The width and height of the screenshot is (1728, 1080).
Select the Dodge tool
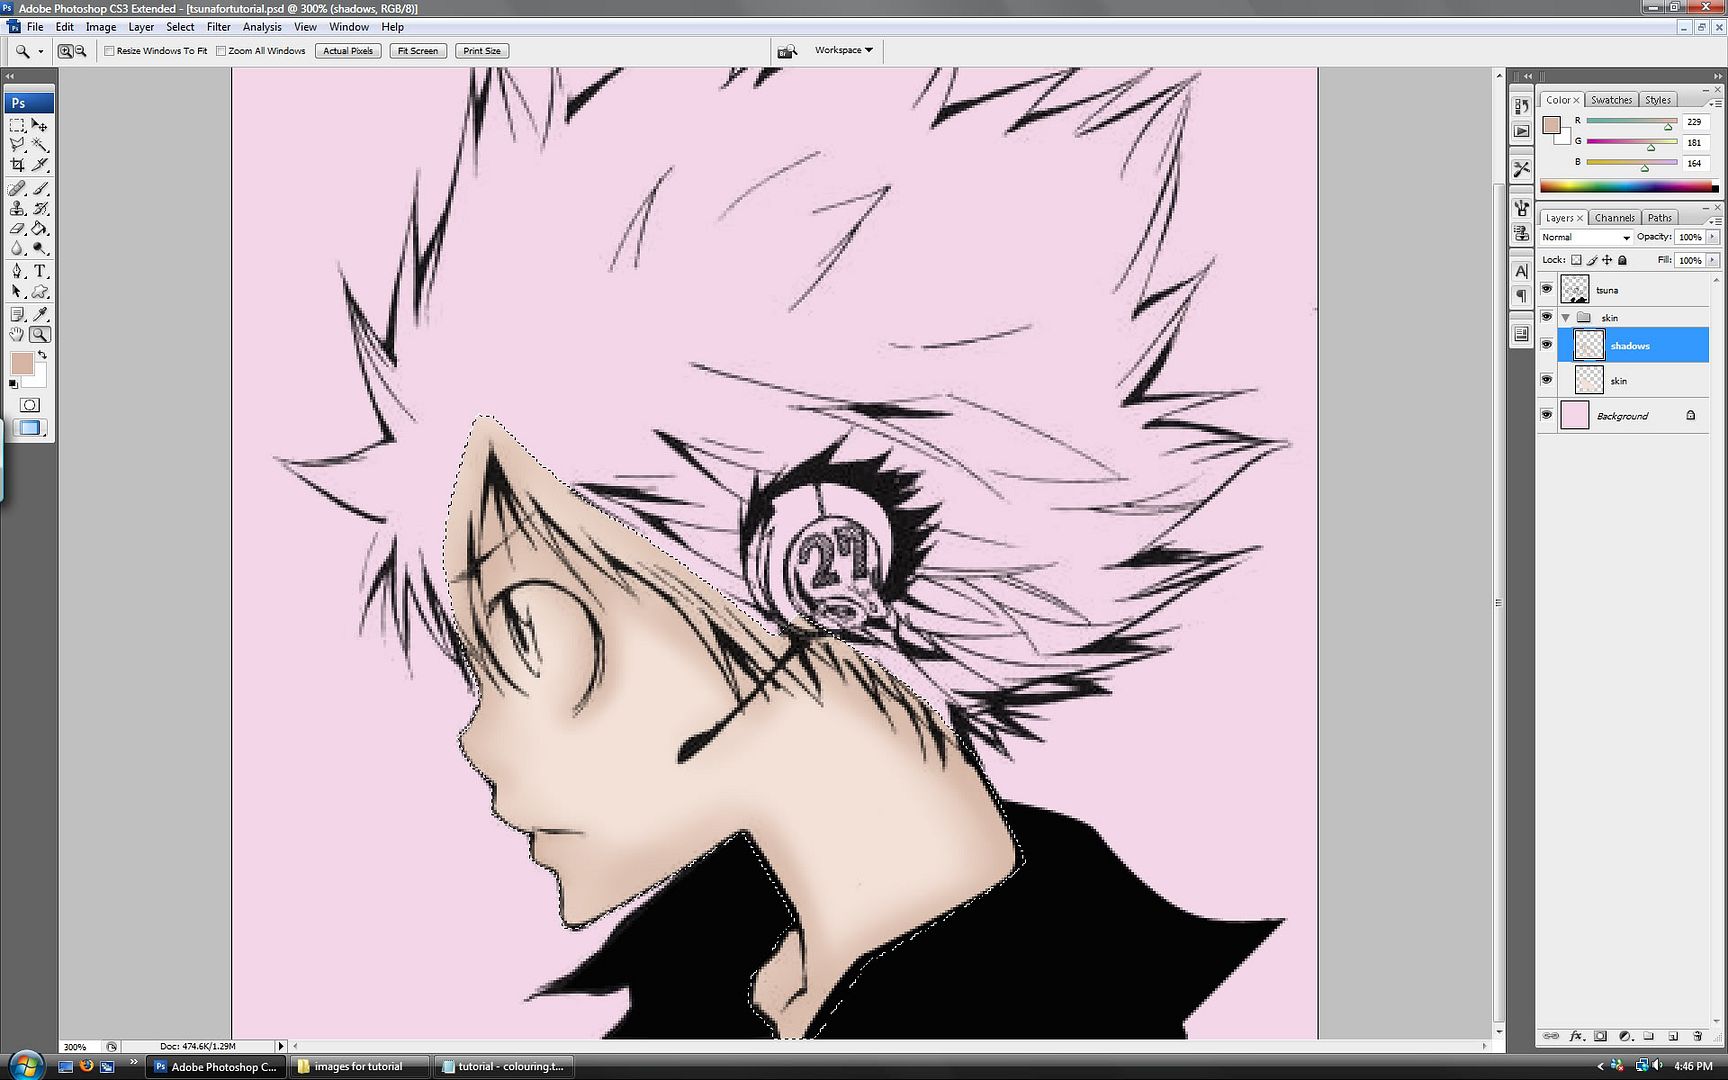(40, 248)
